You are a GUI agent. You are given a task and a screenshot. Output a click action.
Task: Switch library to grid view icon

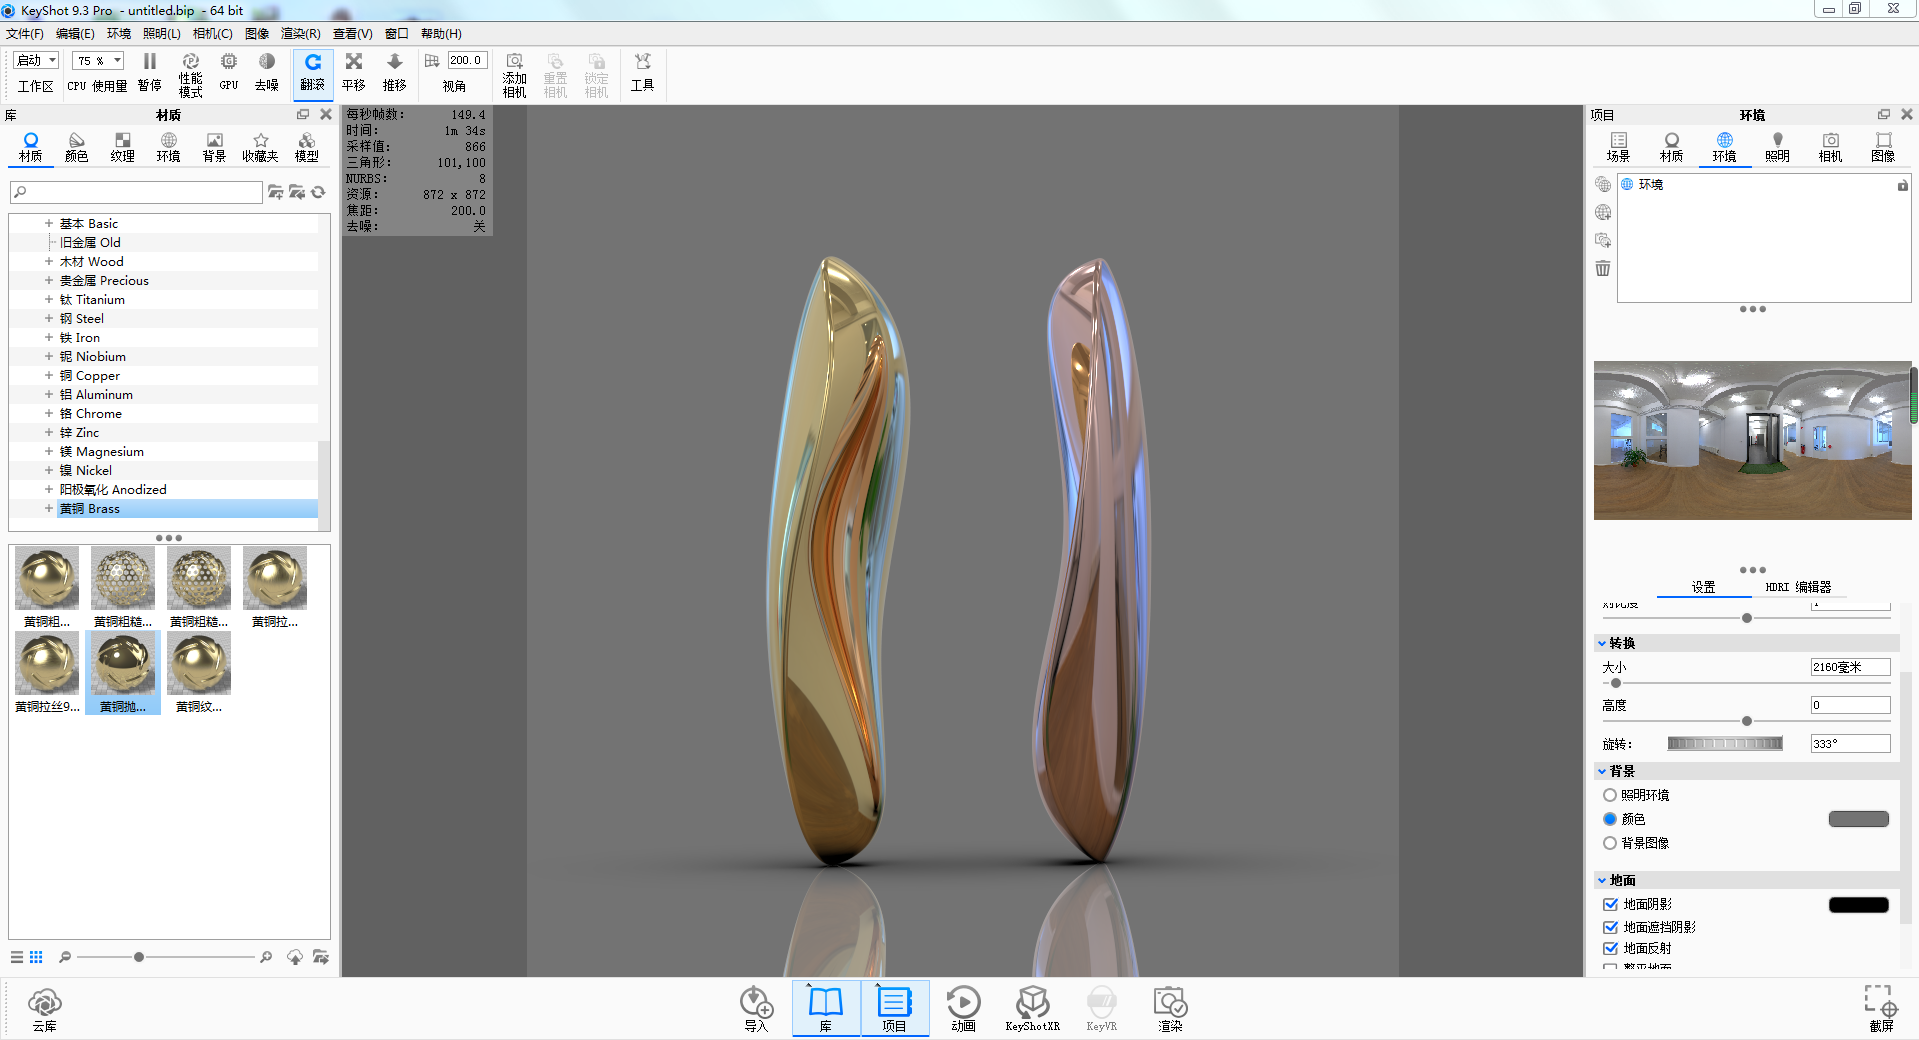pos(36,957)
